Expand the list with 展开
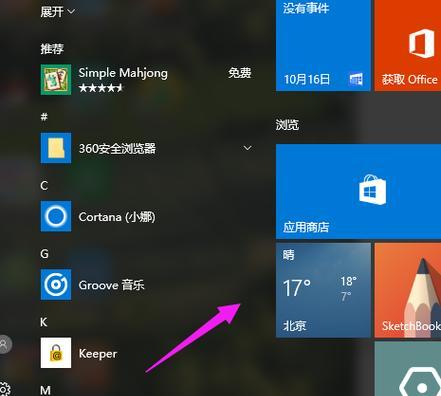Image resolution: width=441 pixels, height=396 pixels. click(x=57, y=12)
